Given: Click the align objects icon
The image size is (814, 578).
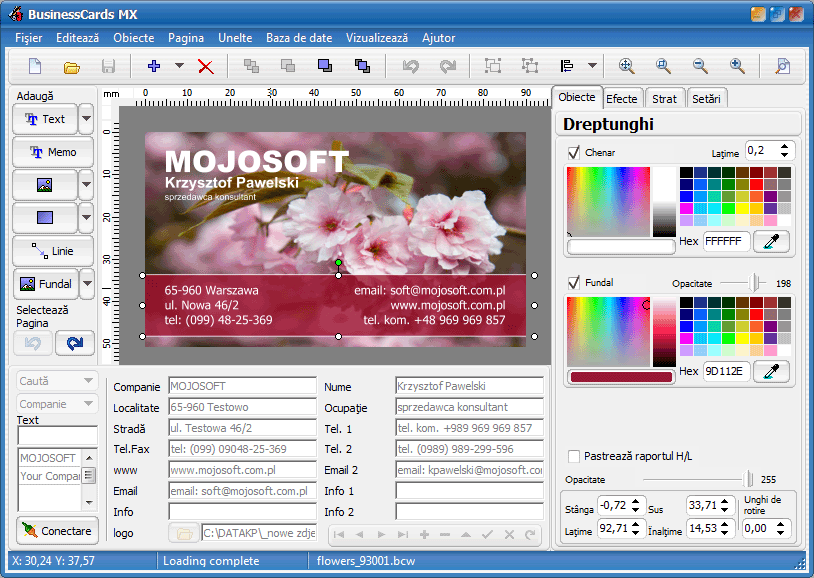Looking at the screenshot, I should point(566,66).
